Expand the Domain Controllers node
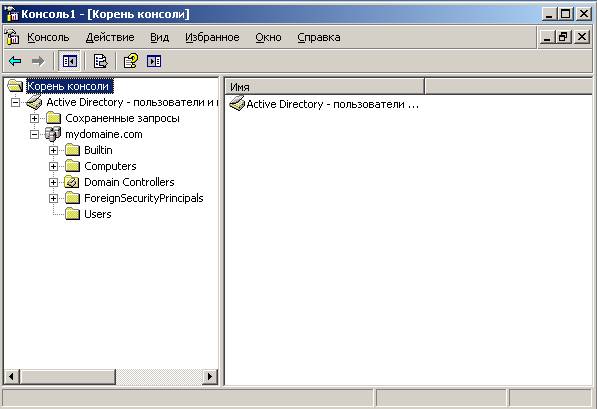The width and height of the screenshot is (597, 409). click(53, 182)
